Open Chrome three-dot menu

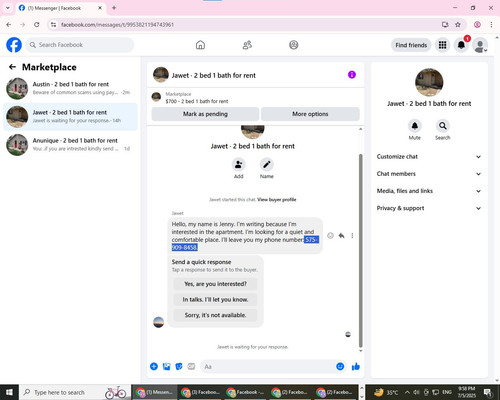coord(491,25)
